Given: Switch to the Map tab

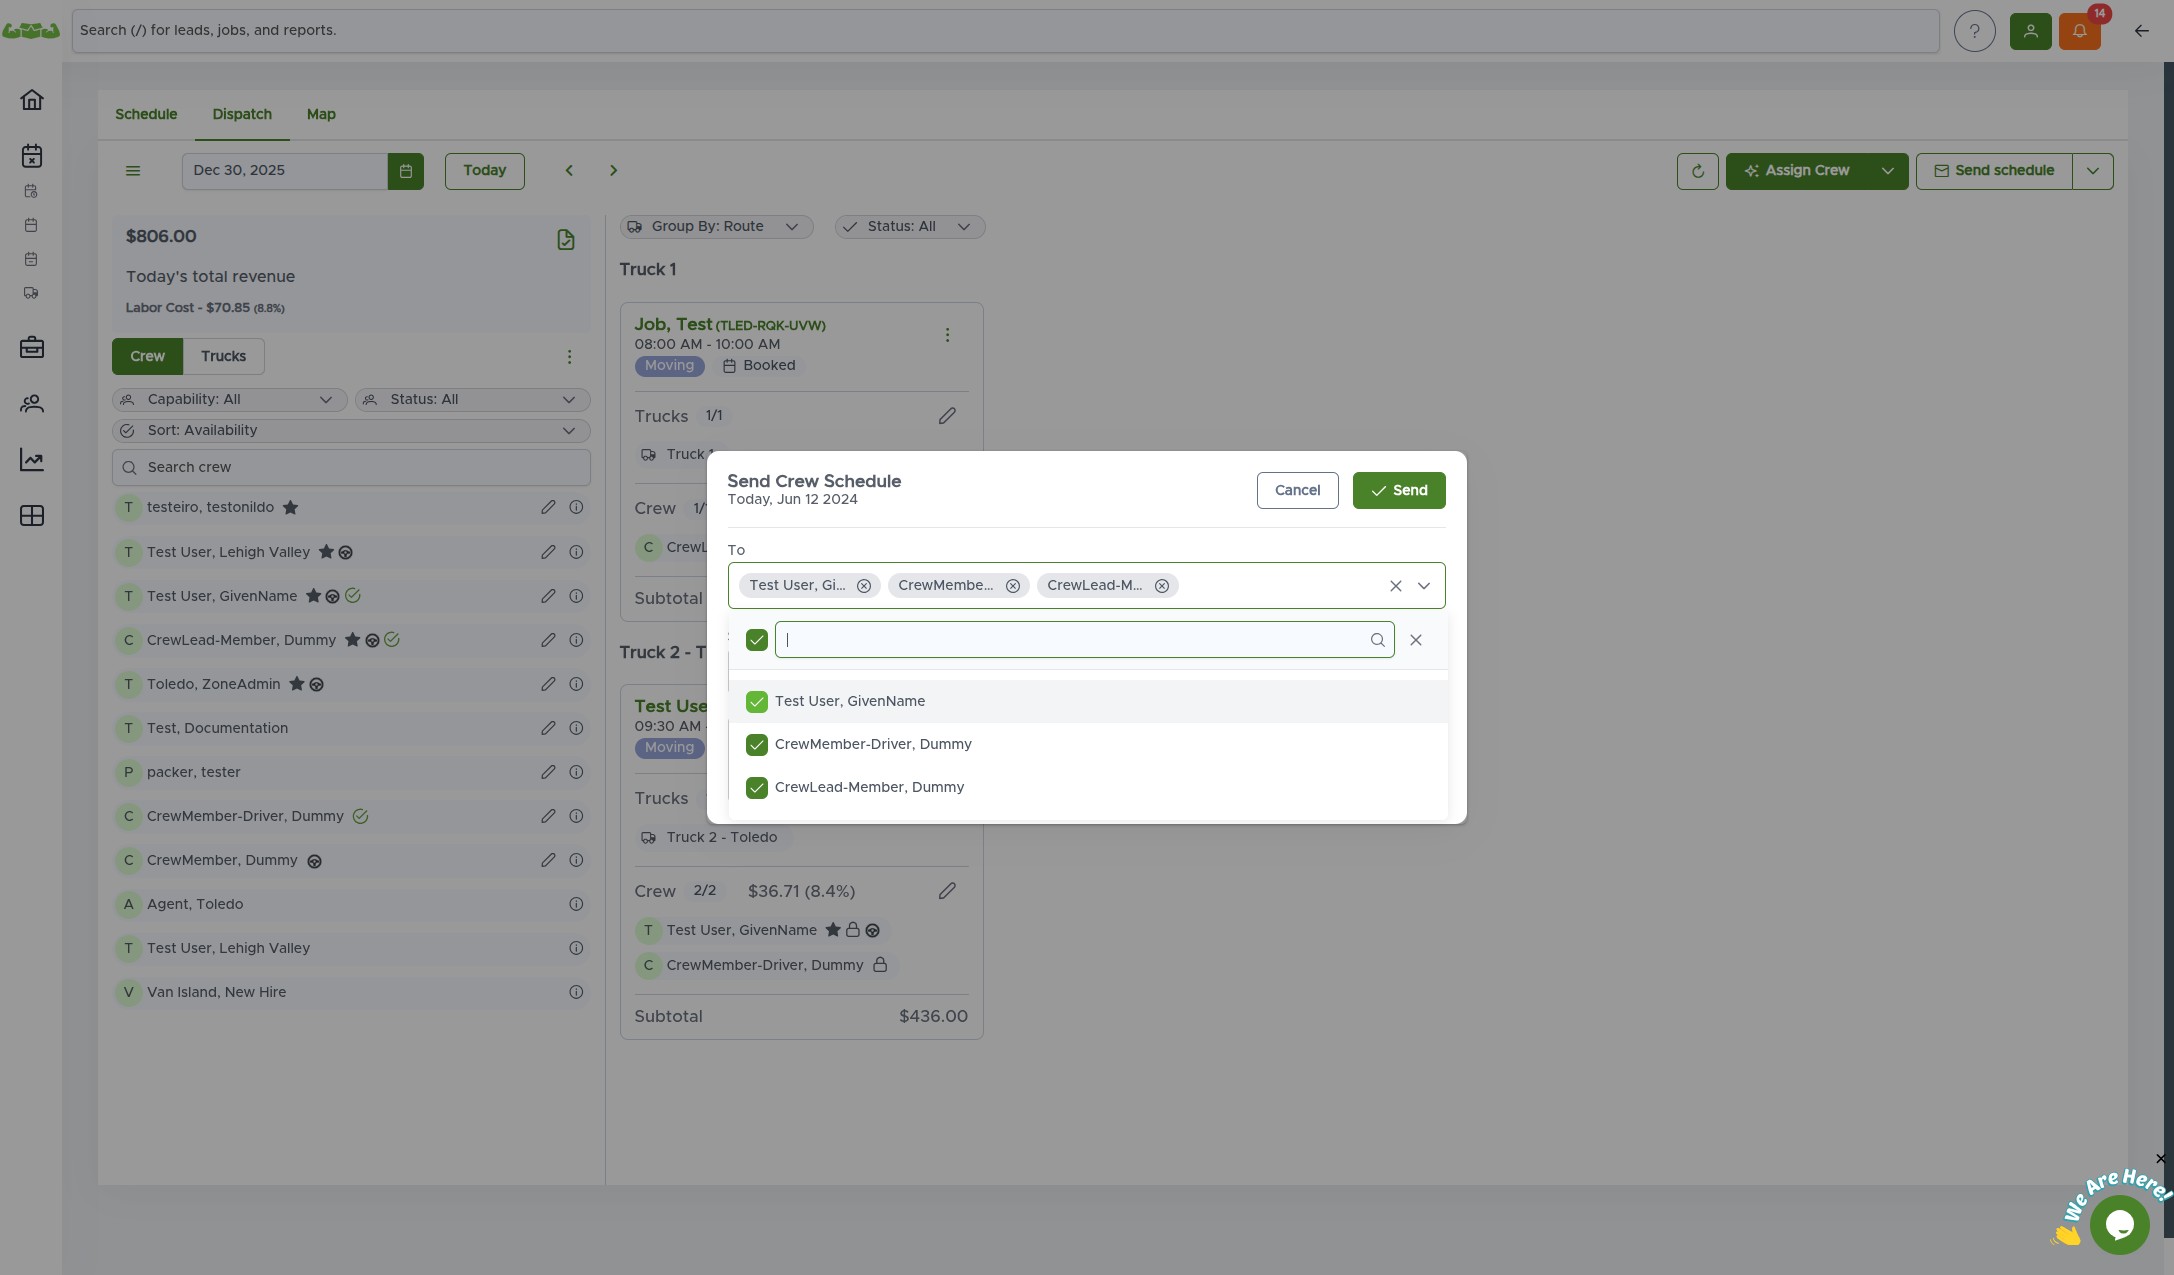Looking at the screenshot, I should [321, 115].
